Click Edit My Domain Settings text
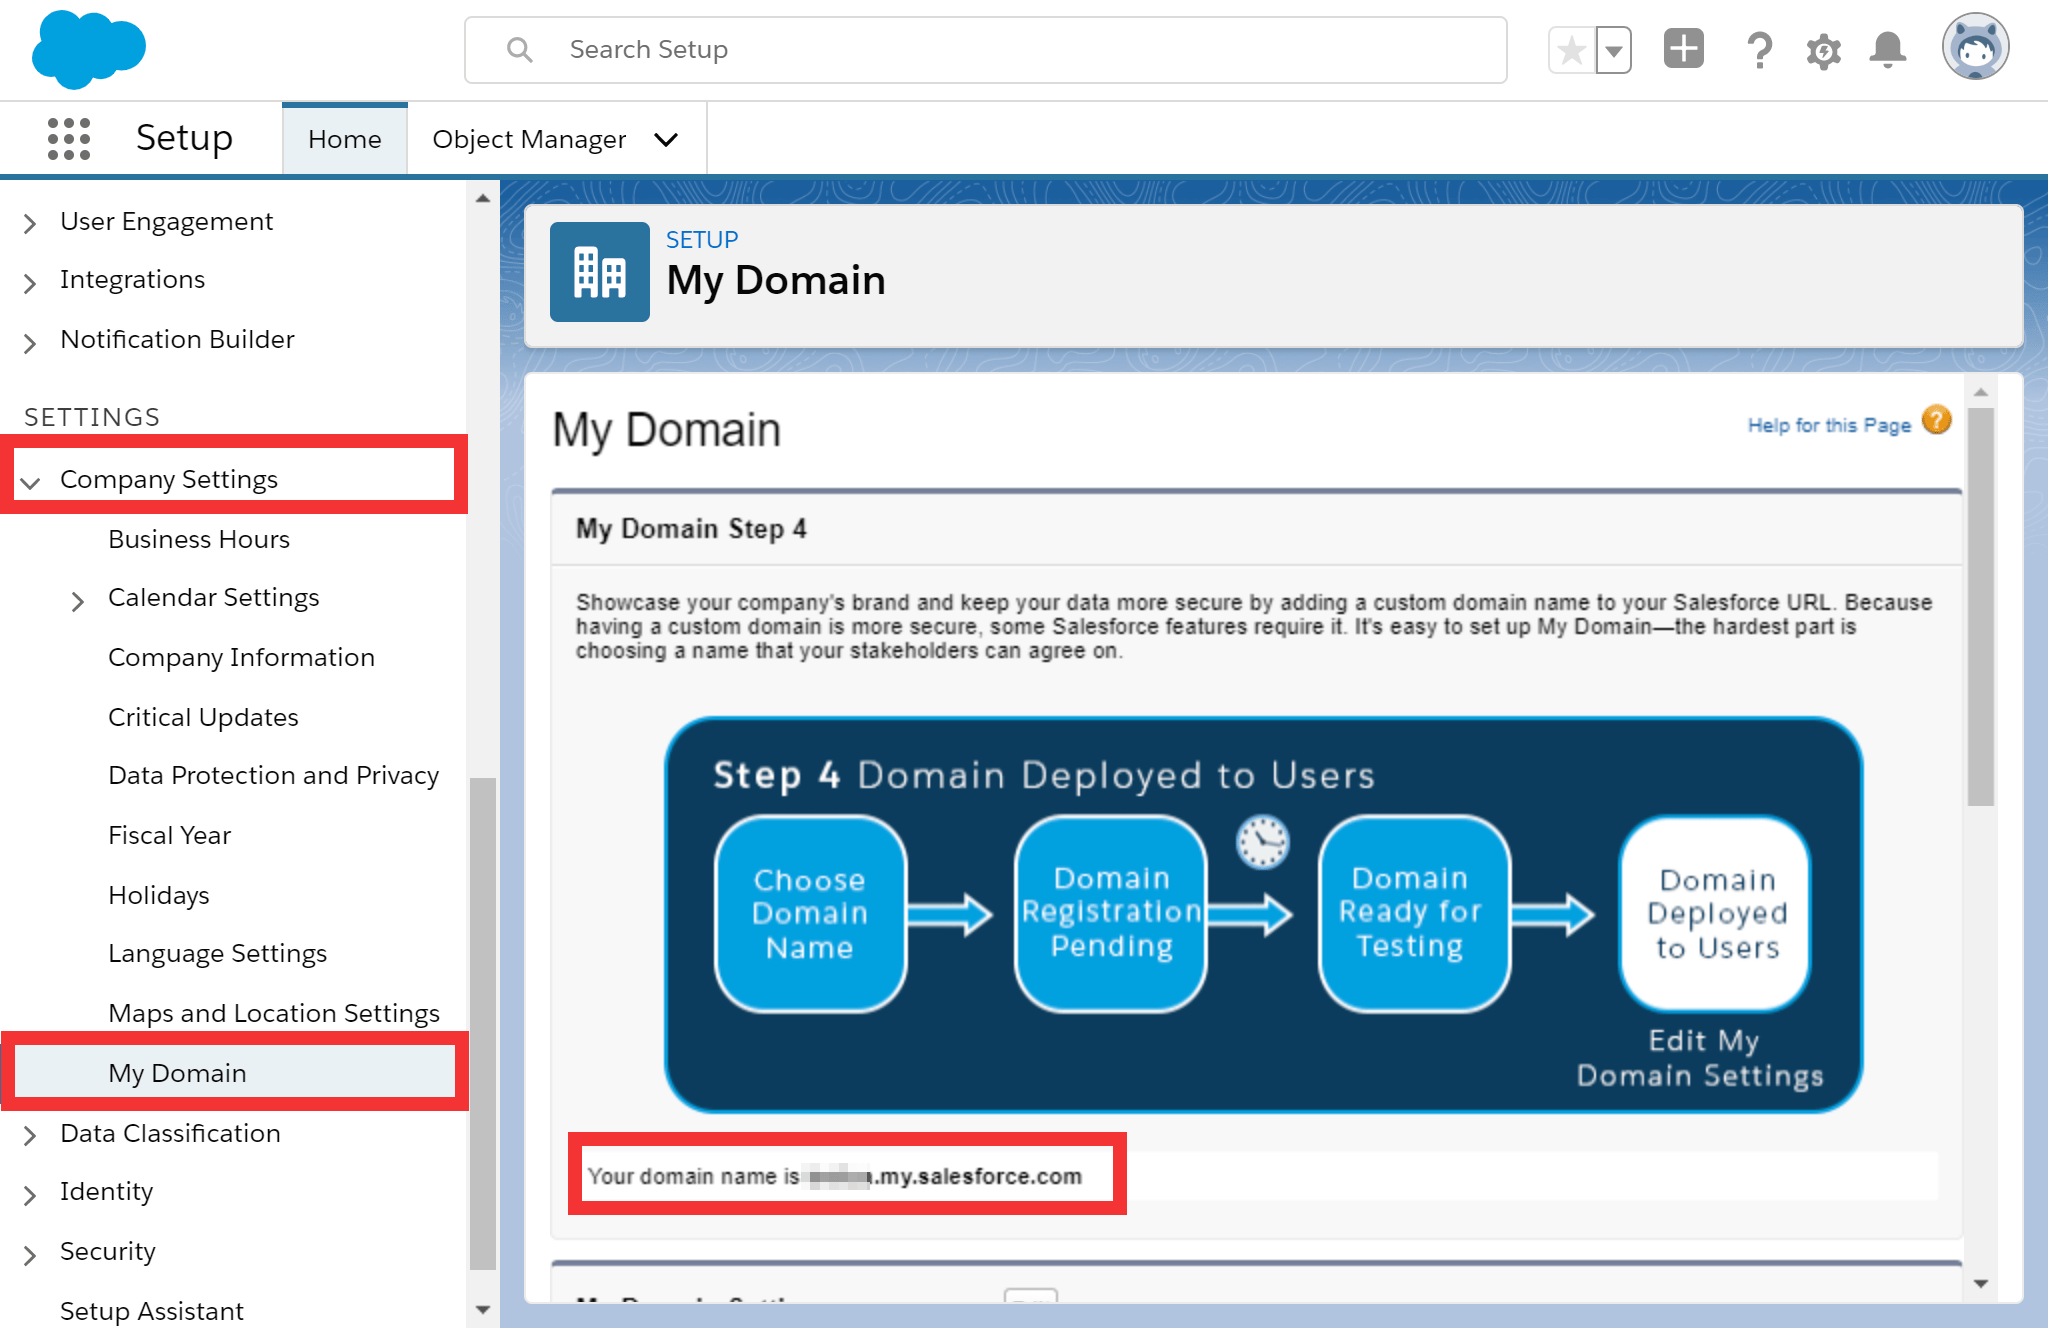 tap(1701, 1058)
